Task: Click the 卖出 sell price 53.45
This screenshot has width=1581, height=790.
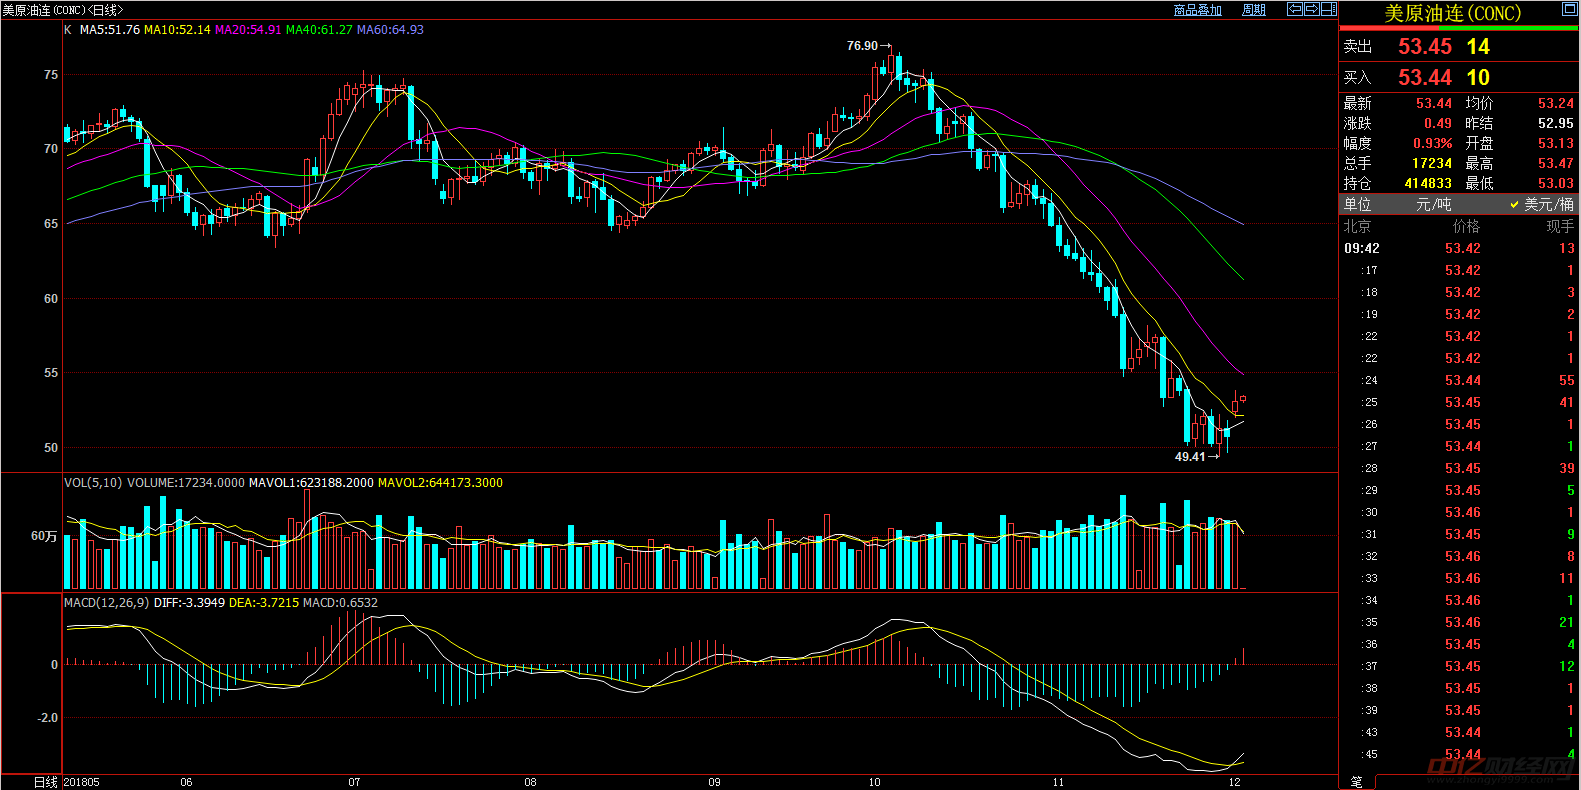Action: coord(1424,47)
